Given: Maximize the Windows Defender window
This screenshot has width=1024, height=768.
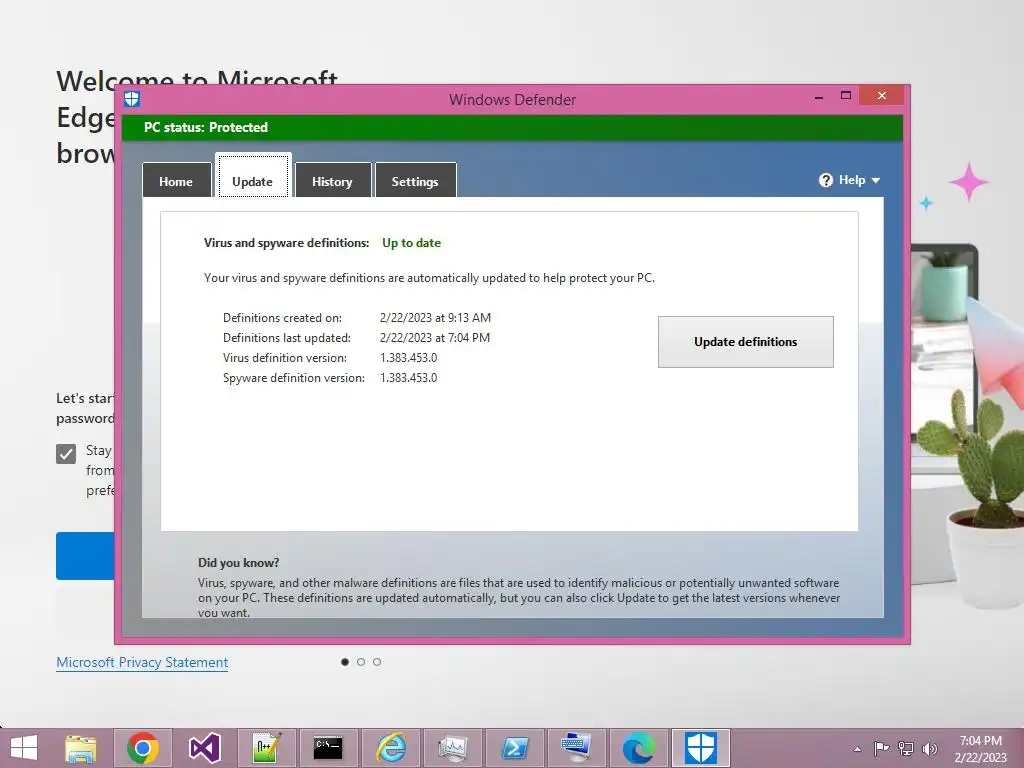Looking at the screenshot, I should pyautogui.click(x=846, y=95).
